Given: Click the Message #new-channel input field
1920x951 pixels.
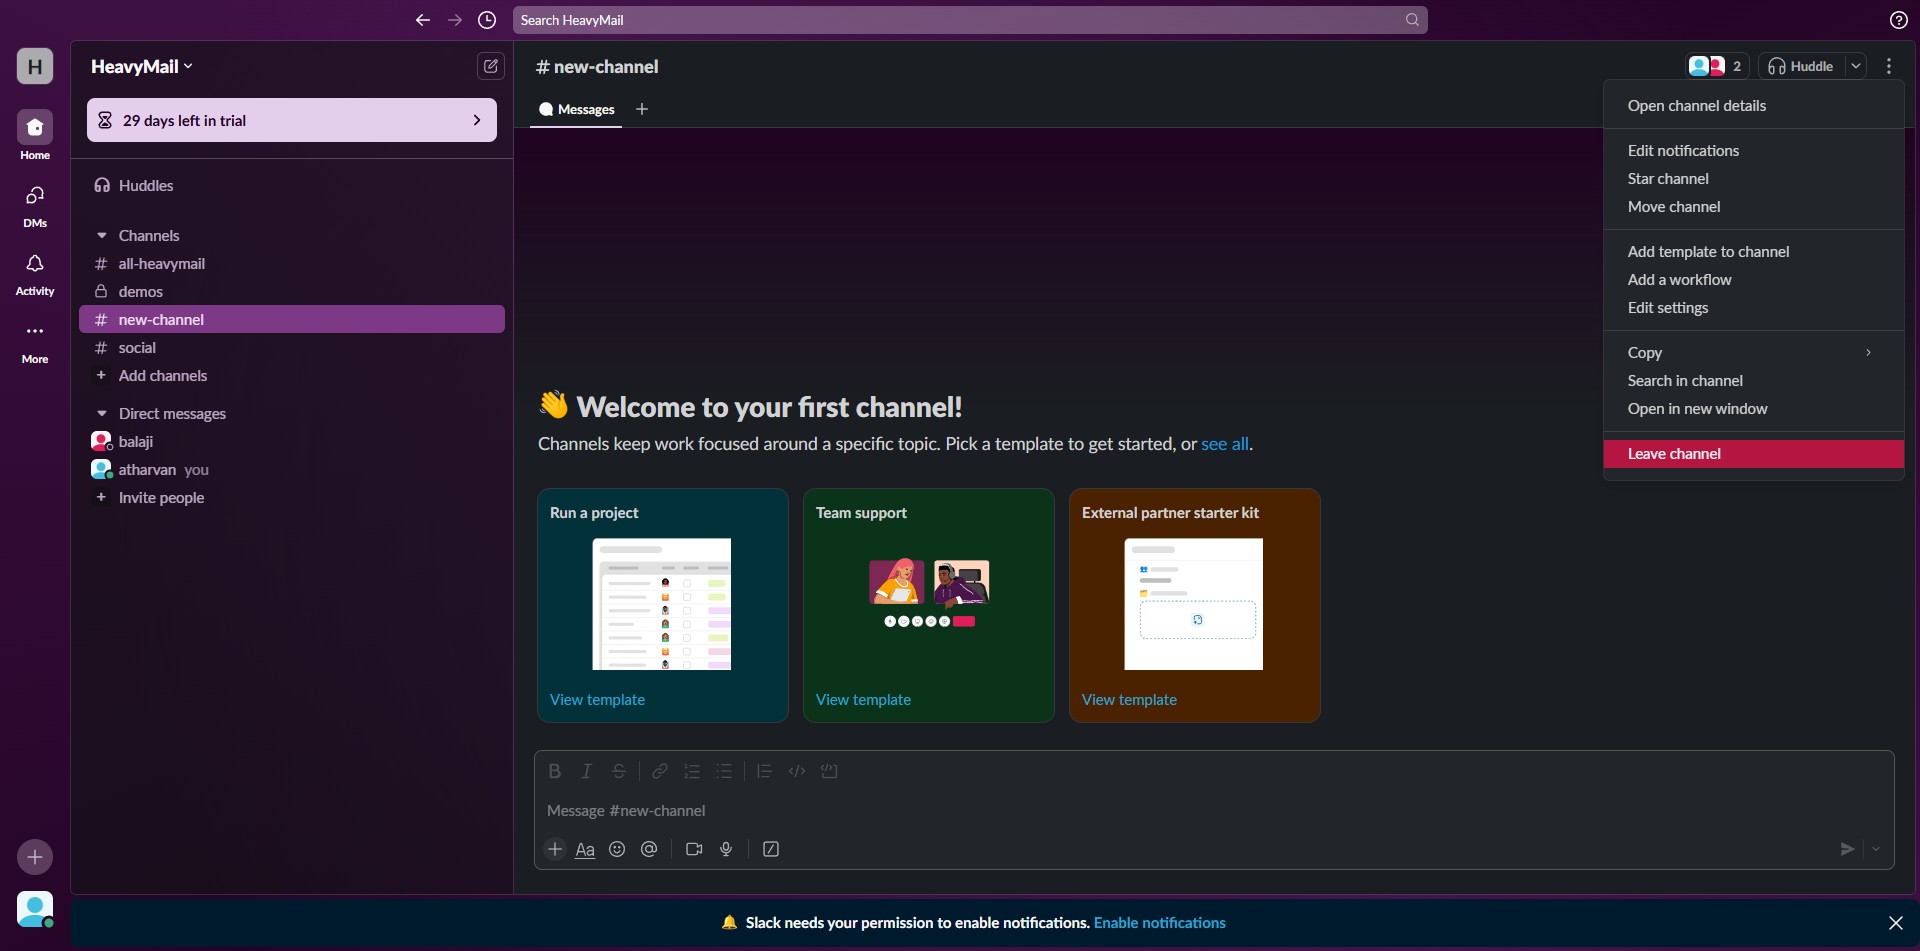Looking at the screenshot, I should (x=1214, y=811).
